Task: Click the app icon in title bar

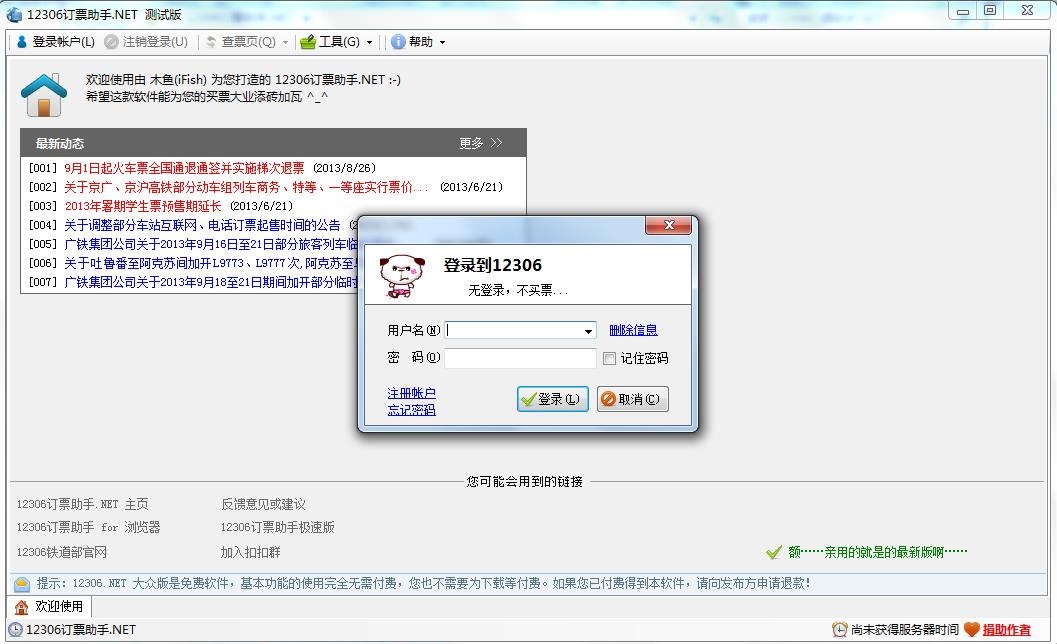Action: click(15, 14)
